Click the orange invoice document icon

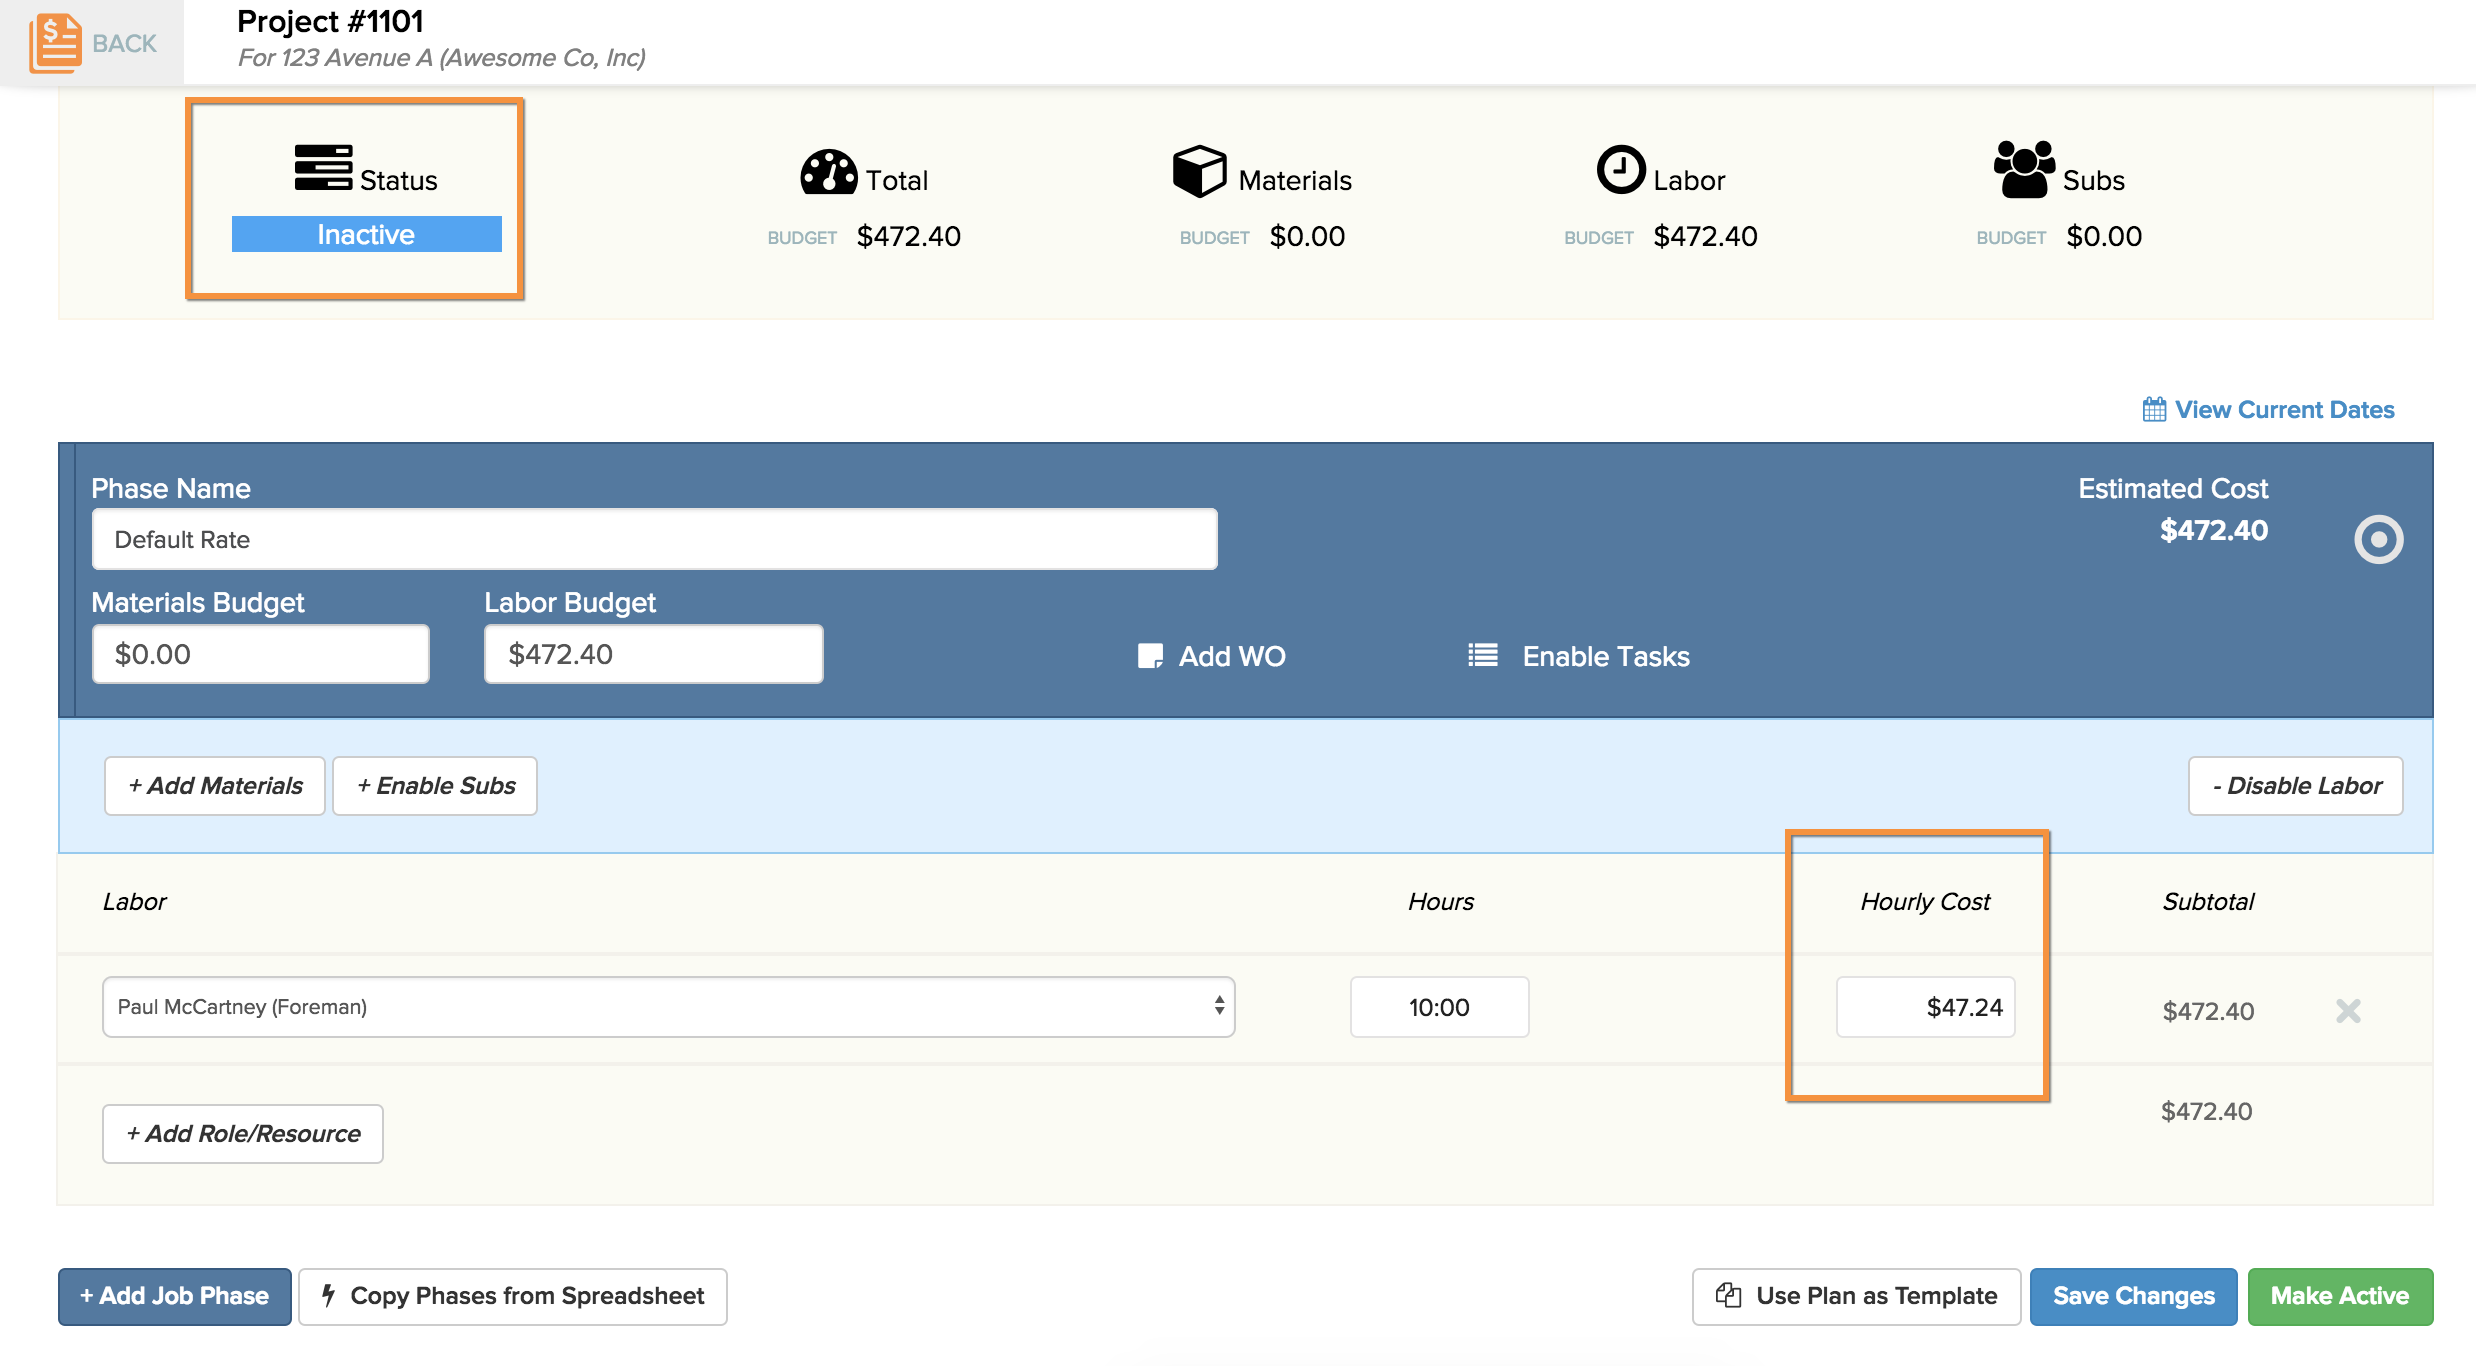[55, 43]
